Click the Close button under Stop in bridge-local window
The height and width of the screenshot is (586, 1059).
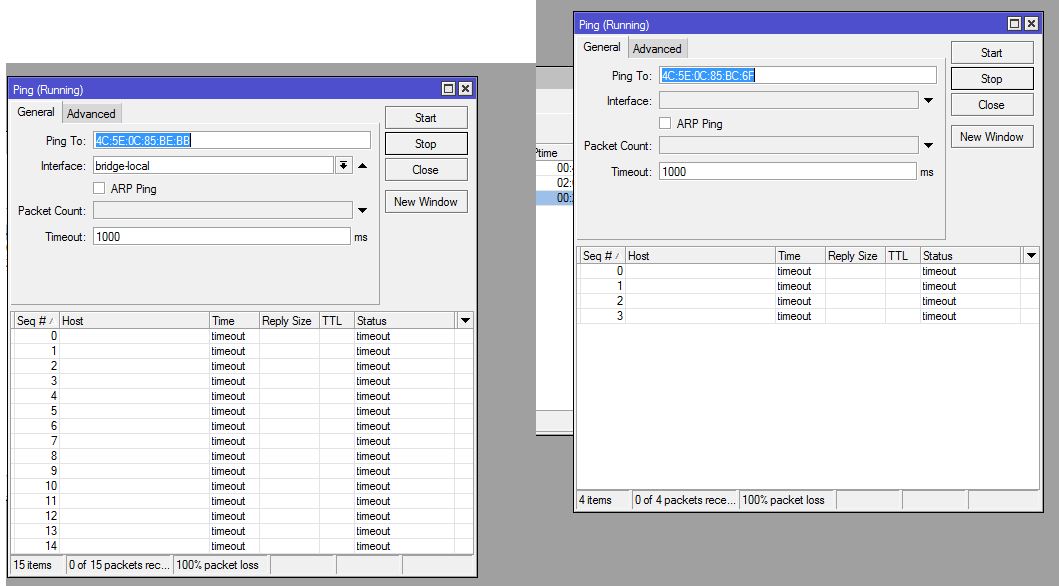(425, 170)
